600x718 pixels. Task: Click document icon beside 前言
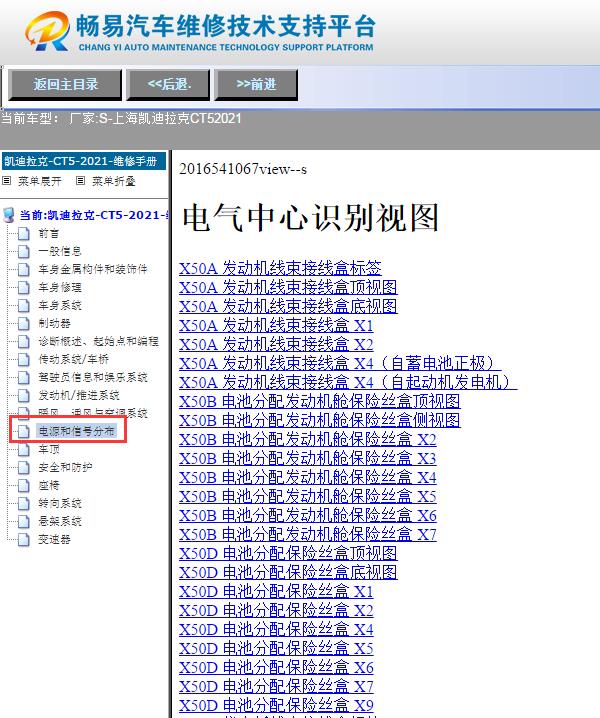click(23, 234)
